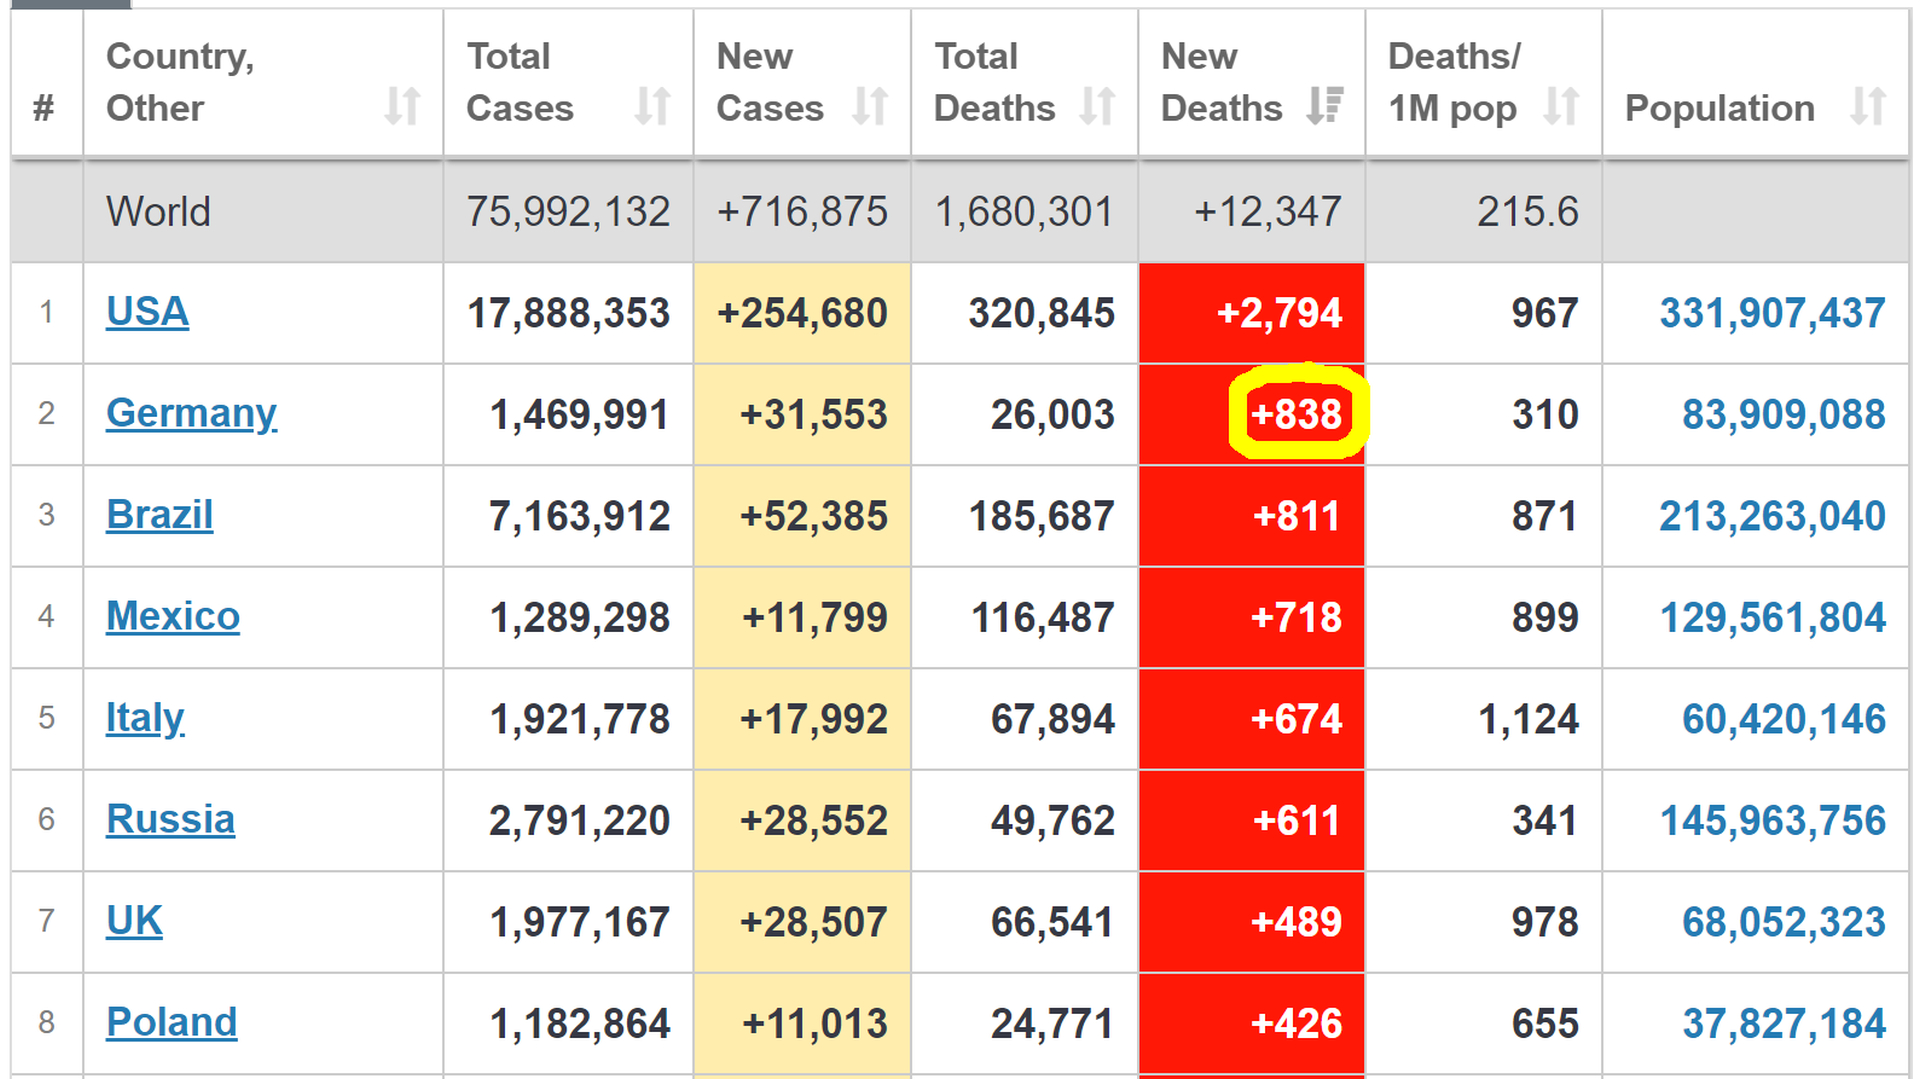Image resolution: width=1920 pixels, height=1079 pixels.
Task: Toggle the New Deaths descending sort icon
Action: coord(1325,106)
